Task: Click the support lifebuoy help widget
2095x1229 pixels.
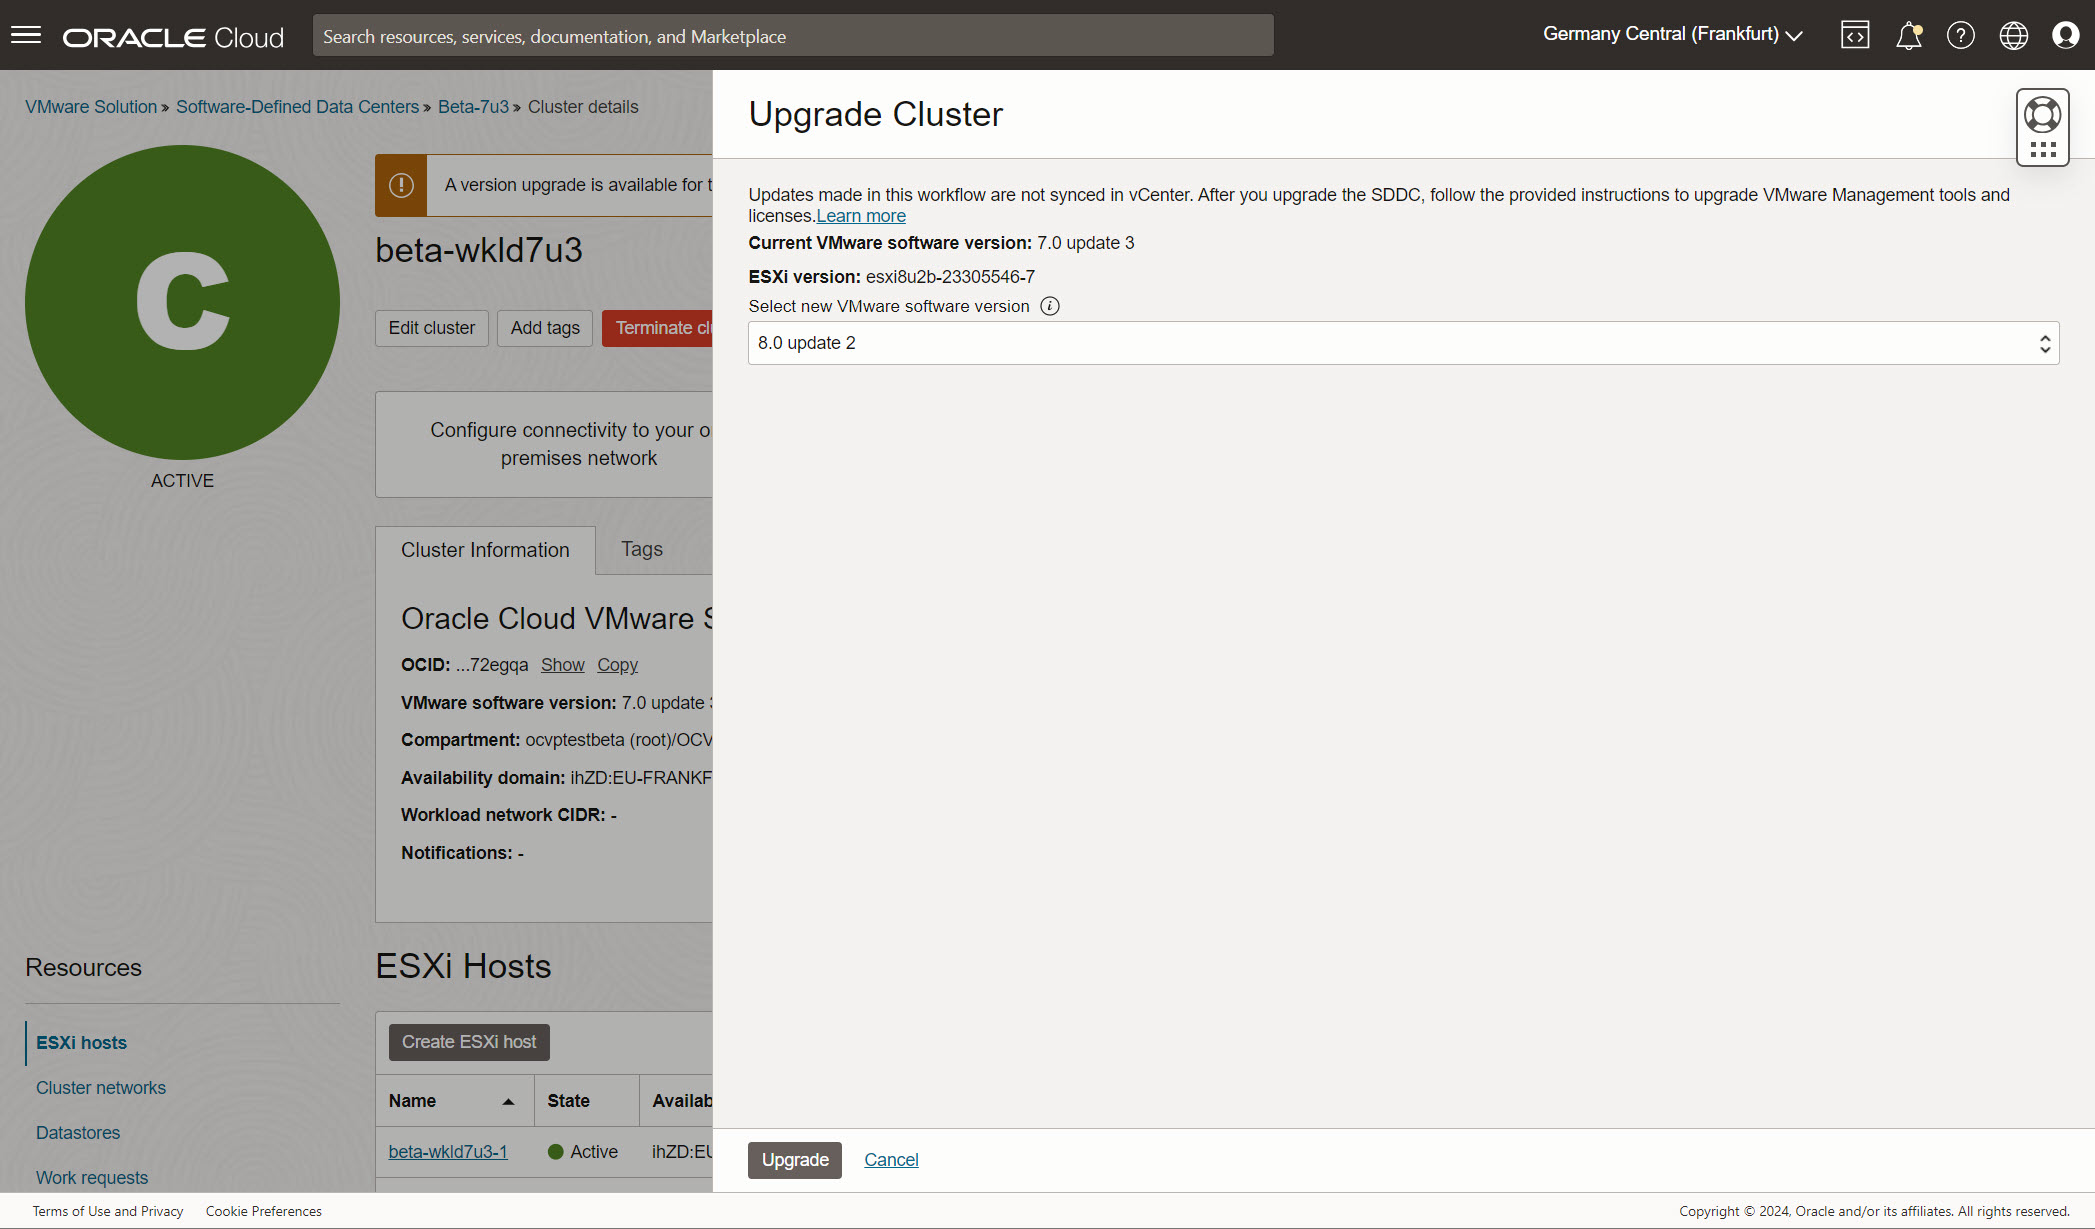Action: click(x=2042, y=115)
